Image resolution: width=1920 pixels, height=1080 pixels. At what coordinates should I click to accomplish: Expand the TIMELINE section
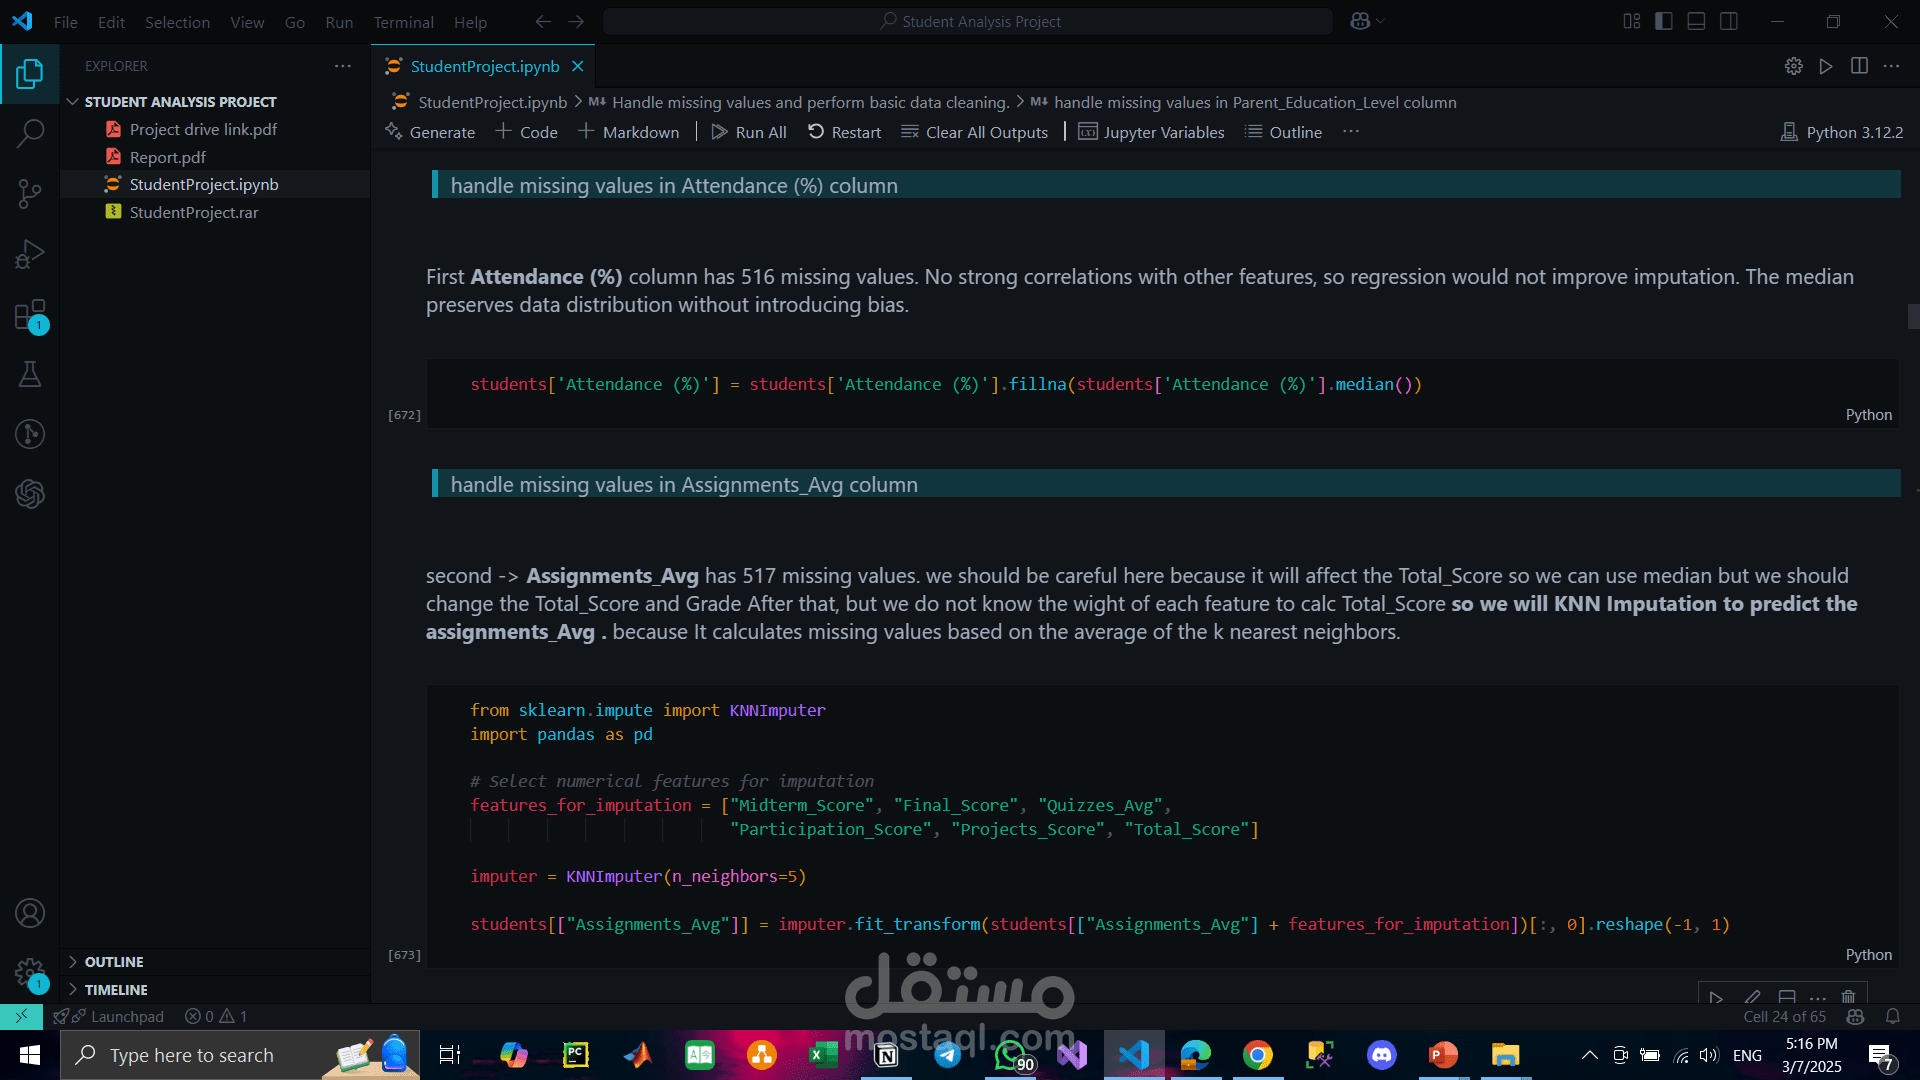116,990
